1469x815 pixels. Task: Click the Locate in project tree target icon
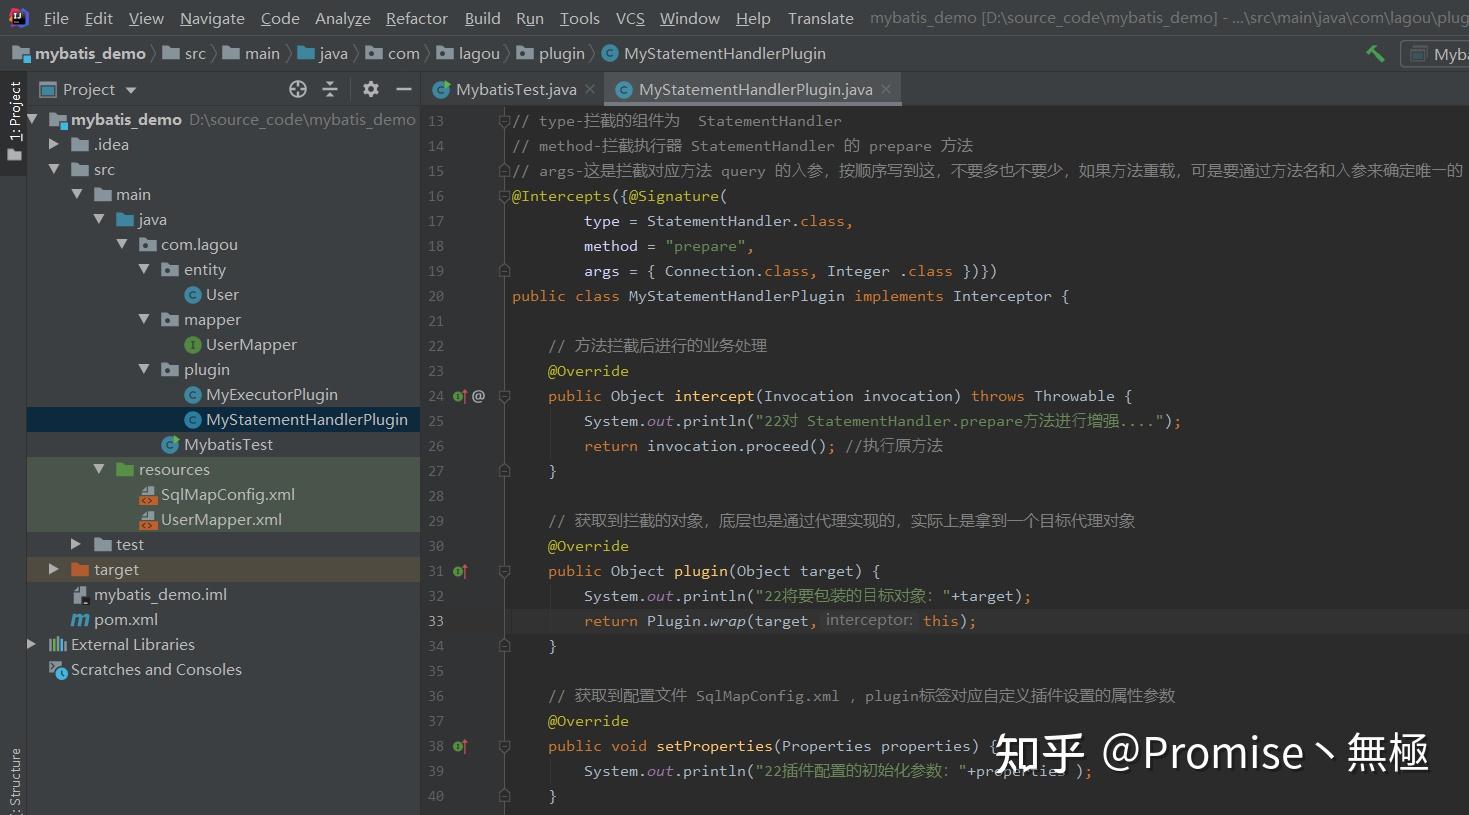pyautogui.click(x=298, y=89)
